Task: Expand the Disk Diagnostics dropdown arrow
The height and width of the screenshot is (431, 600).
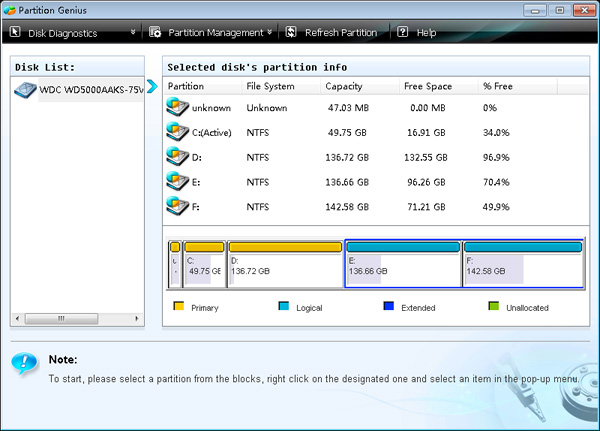Action: click(133, 32)
